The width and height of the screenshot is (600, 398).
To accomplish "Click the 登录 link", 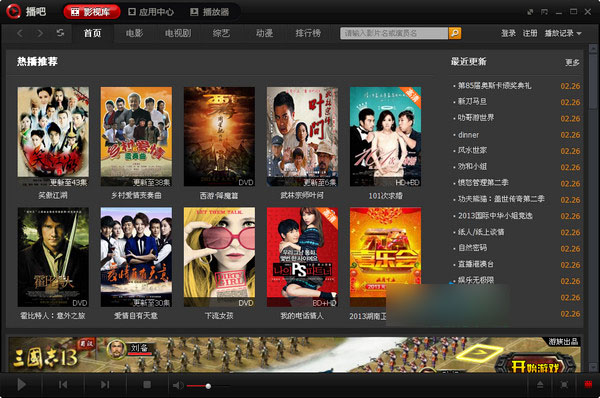I will 508,33.
